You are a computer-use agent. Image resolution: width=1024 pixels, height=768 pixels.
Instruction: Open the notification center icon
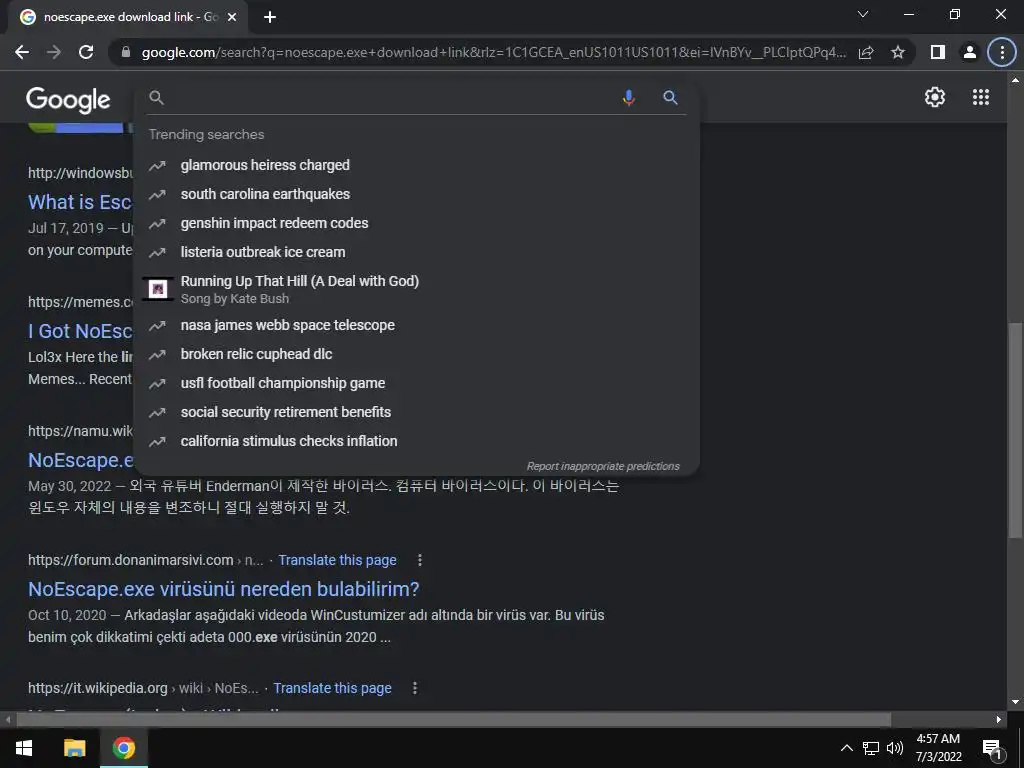tap(992, 748)
